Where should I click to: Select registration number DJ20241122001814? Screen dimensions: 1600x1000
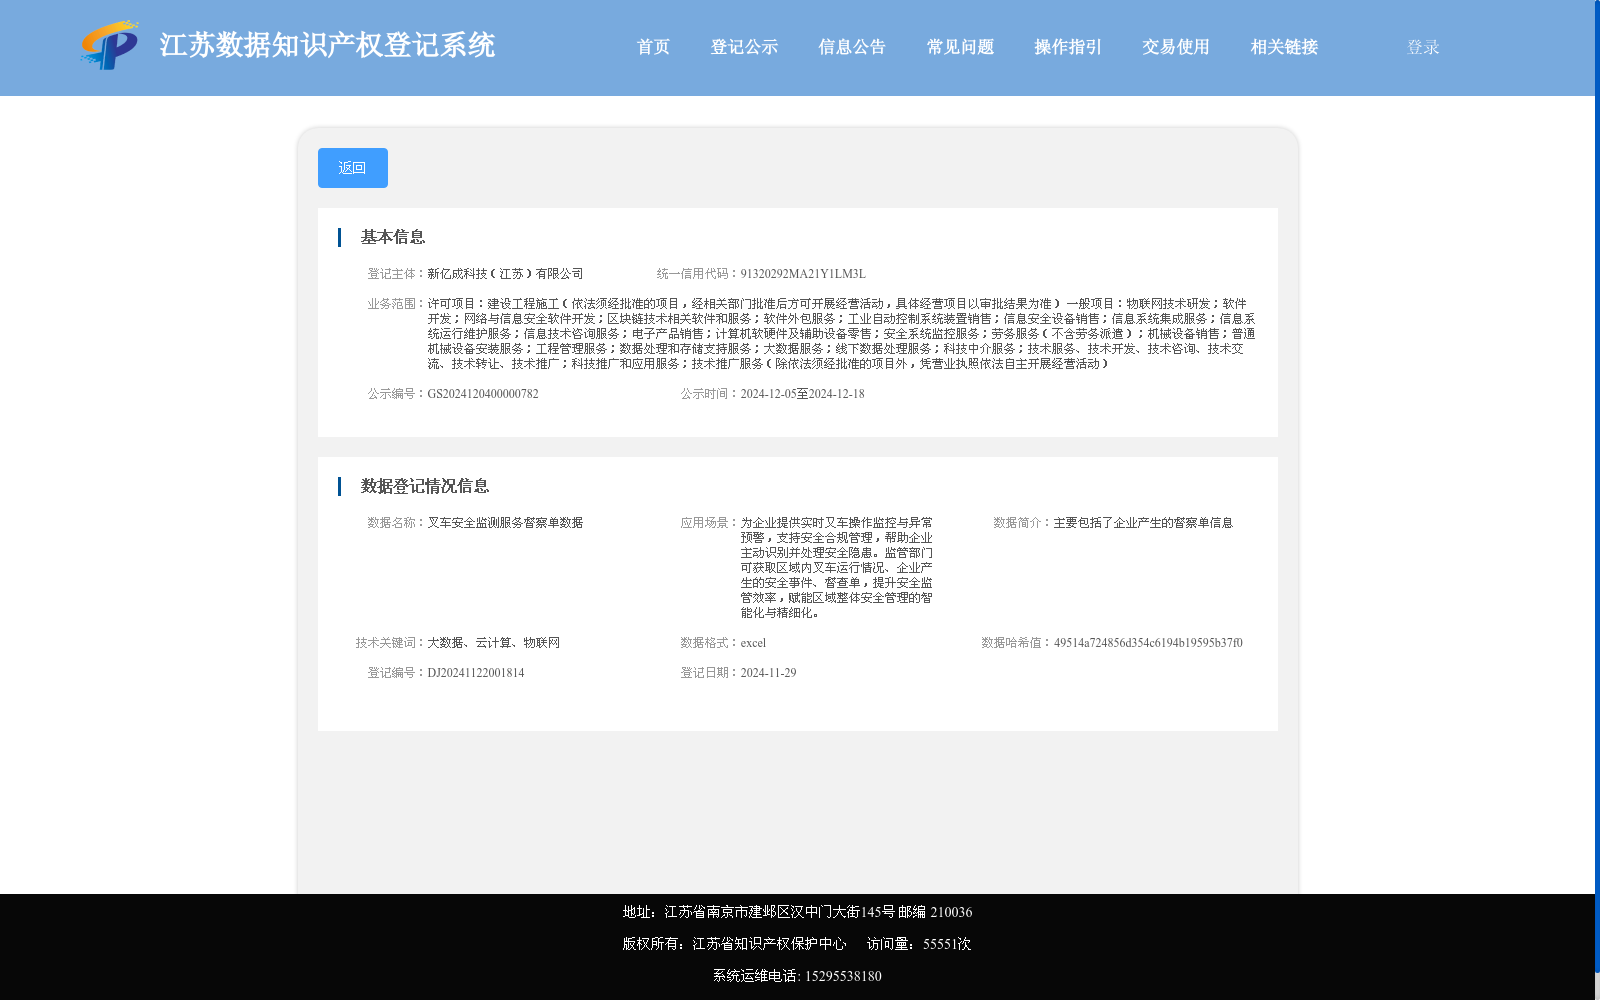point(476,673)
